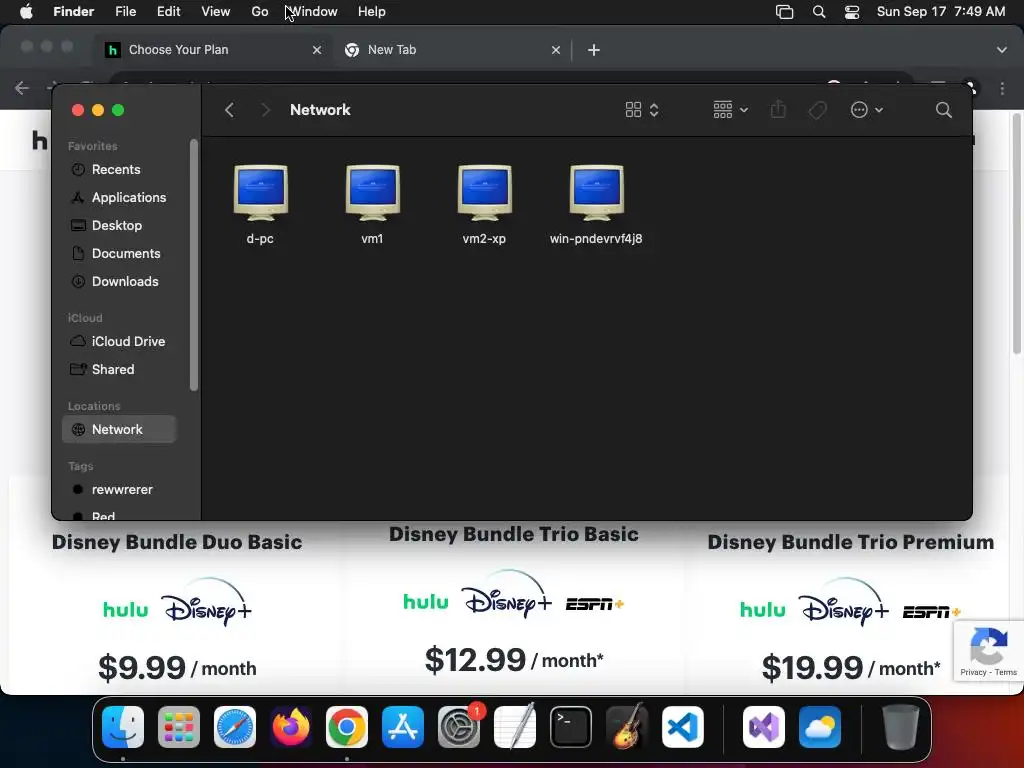The width and height of the screenshot is (1024, 768).
Task: Click the Chrome page scrollbar
Action: tap(1017, 234)
